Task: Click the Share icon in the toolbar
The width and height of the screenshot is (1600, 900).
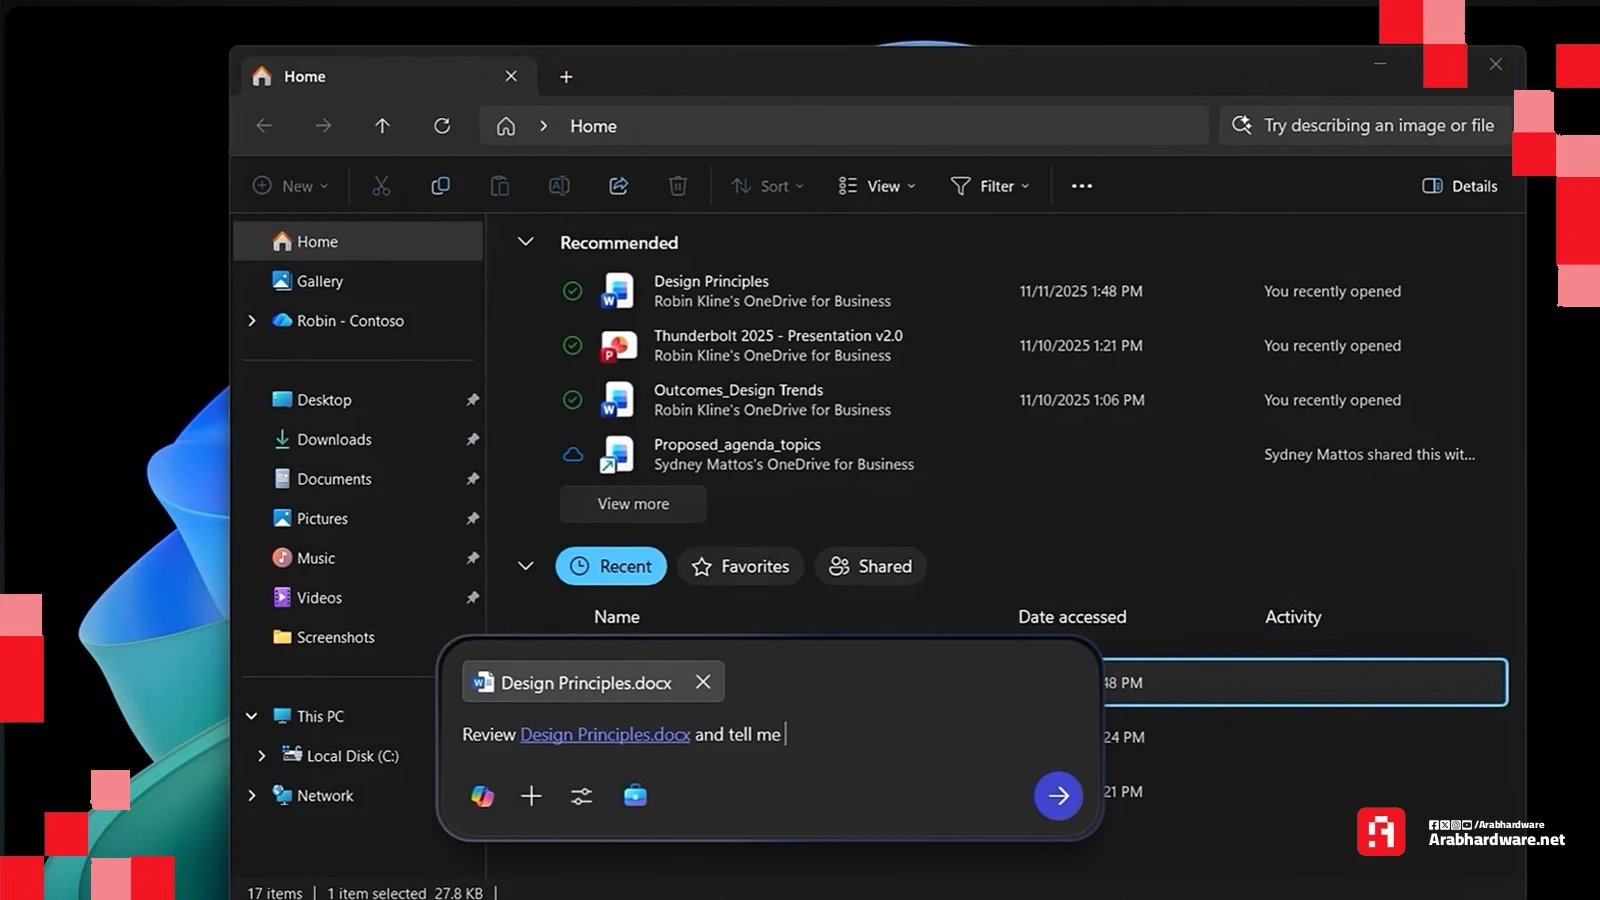Action: (x=618, y=186)
